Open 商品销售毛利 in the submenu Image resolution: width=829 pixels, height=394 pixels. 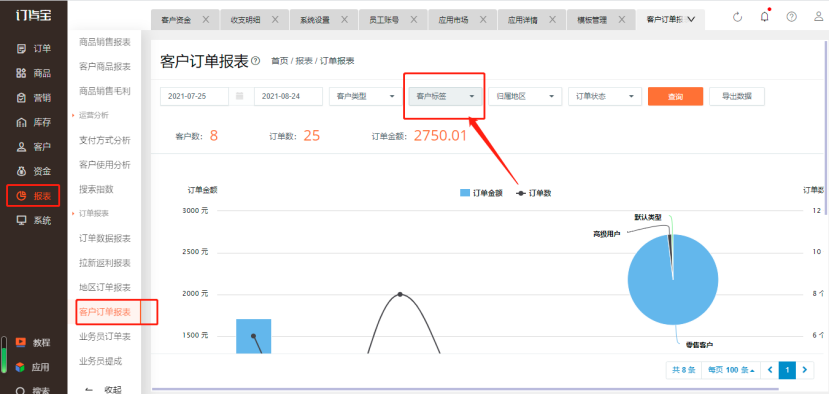click(105, 91)
